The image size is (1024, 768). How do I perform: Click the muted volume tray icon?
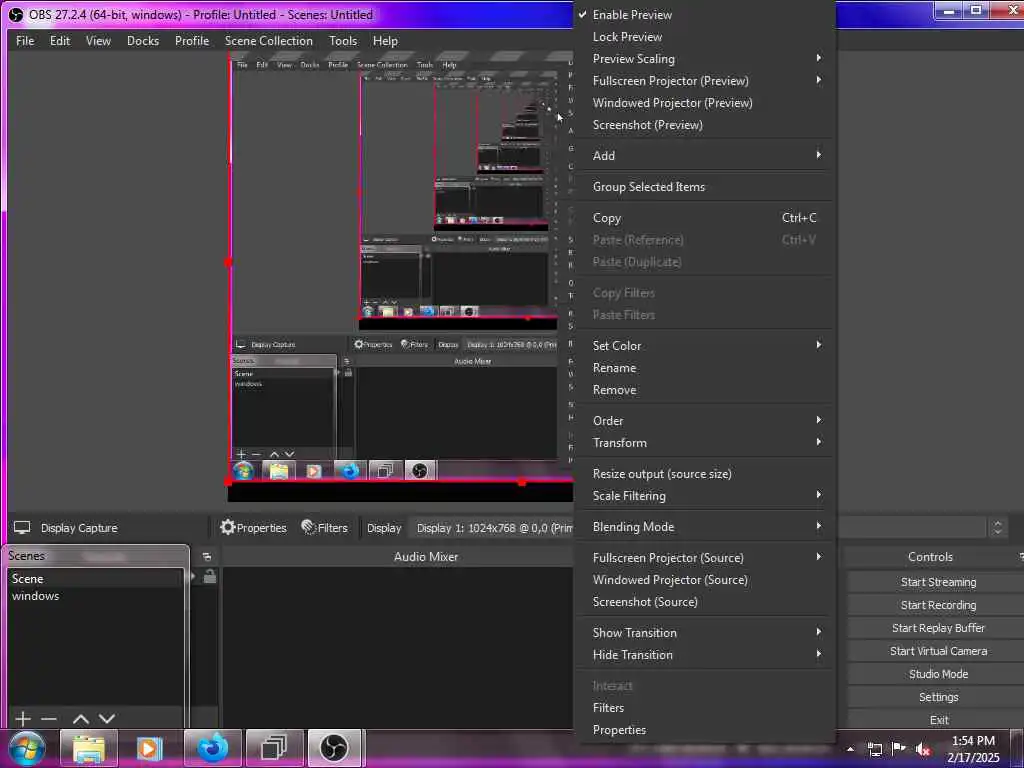point(923,749)
